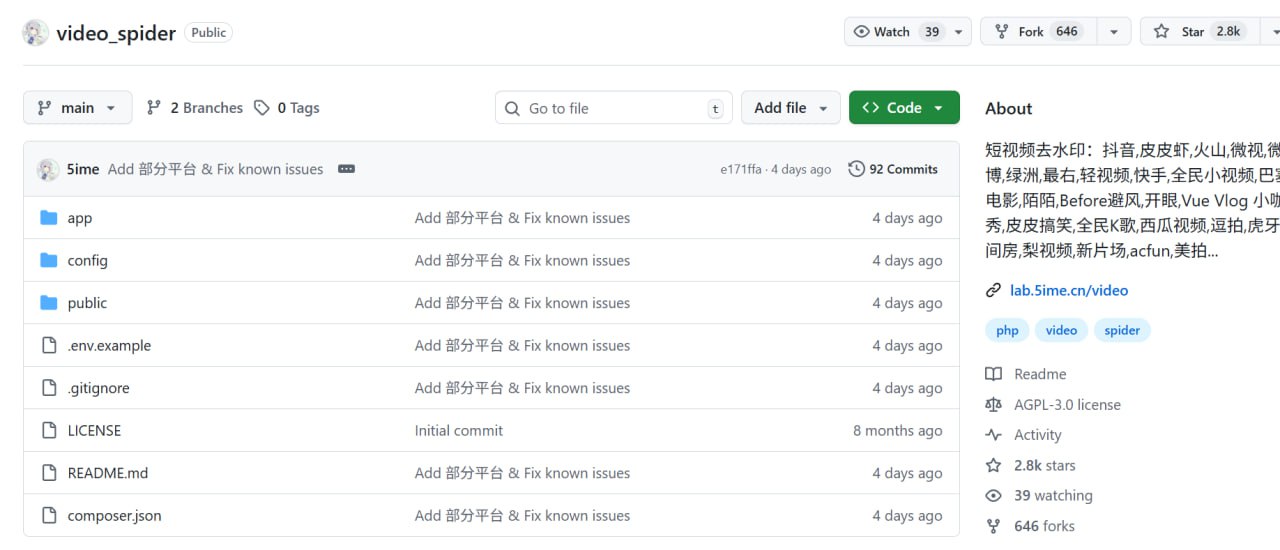Click the eye icon on the Watch button
Image resolution: width=1280 pixels, height=550 pixels.
[861, 32]
